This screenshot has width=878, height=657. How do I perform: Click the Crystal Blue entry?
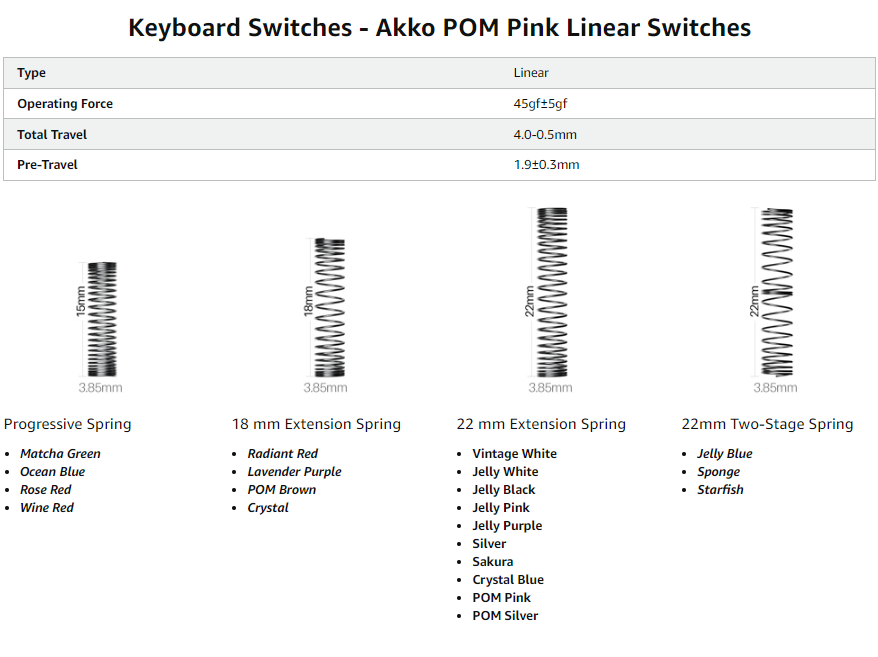pyautogui.click(x=508, y=580)
